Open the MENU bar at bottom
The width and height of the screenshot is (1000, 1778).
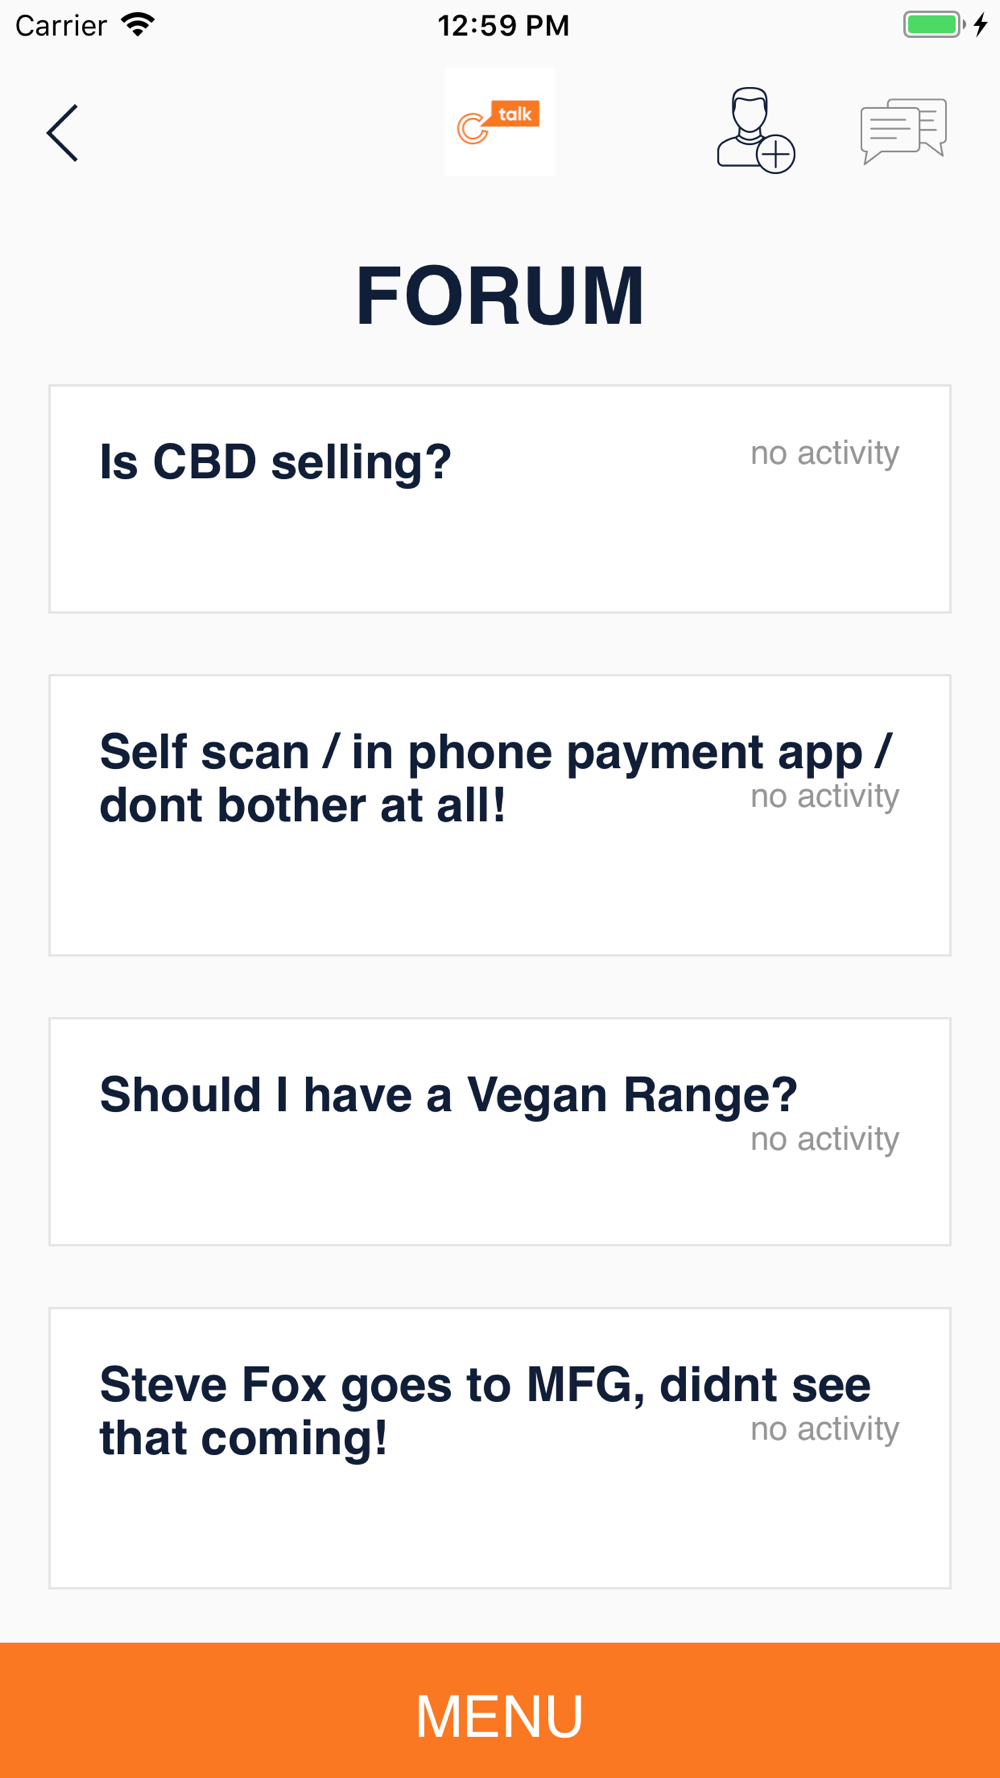tap(500, 1710)
